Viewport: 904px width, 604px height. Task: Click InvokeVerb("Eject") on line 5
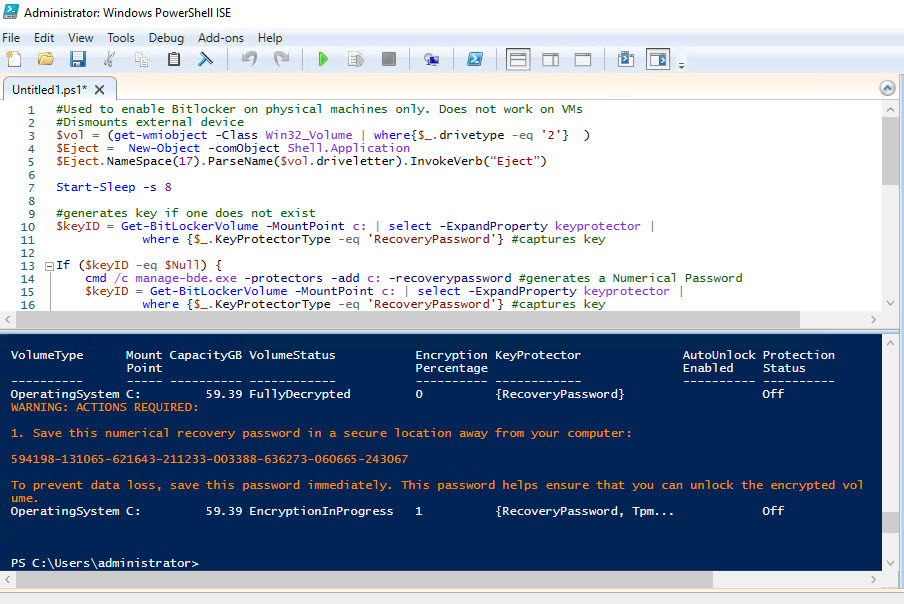[x=479, y=161]
